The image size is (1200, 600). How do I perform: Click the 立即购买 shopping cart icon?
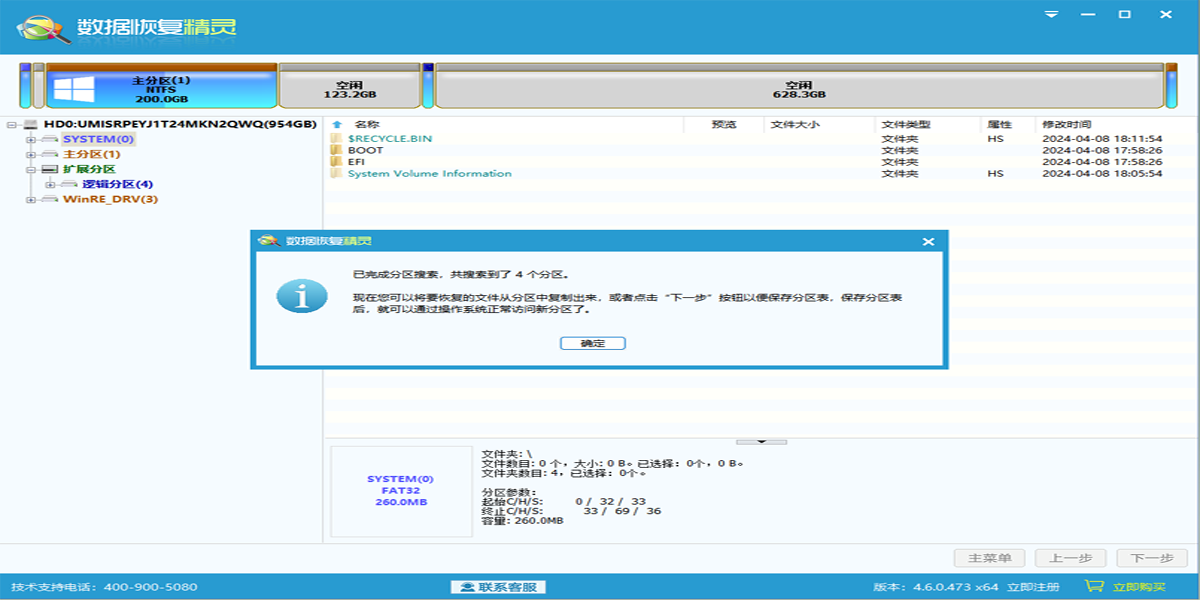(1094, 587)
